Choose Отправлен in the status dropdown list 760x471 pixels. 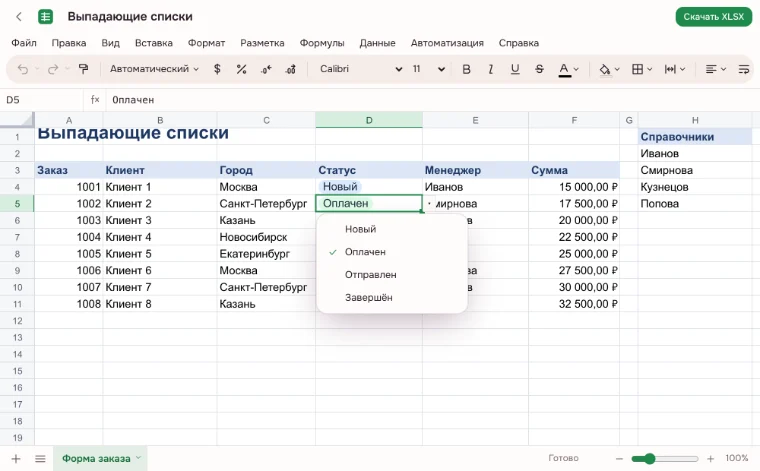[x=392, y=275]
